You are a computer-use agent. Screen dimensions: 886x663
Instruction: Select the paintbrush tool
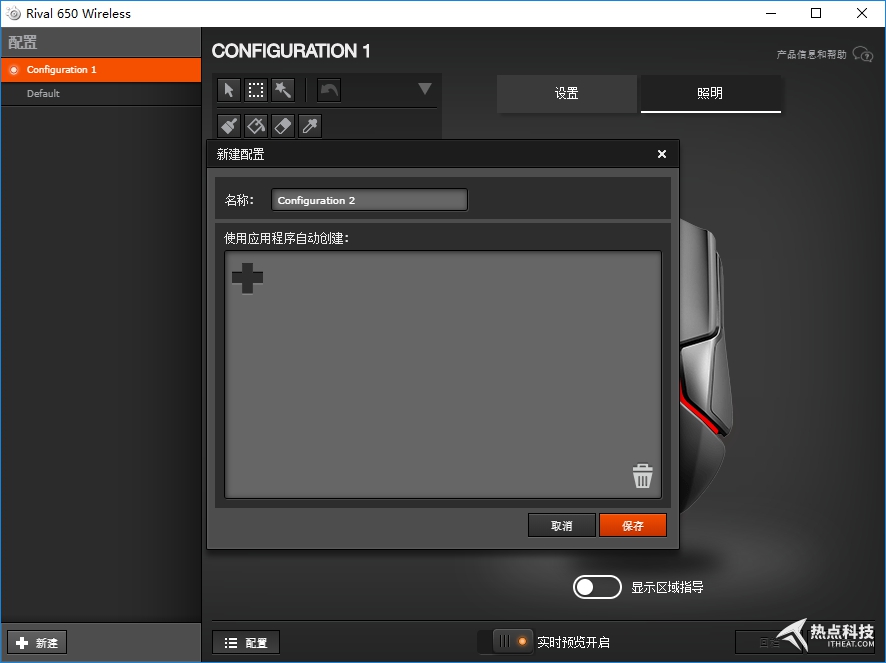click(x=229, y=126)
